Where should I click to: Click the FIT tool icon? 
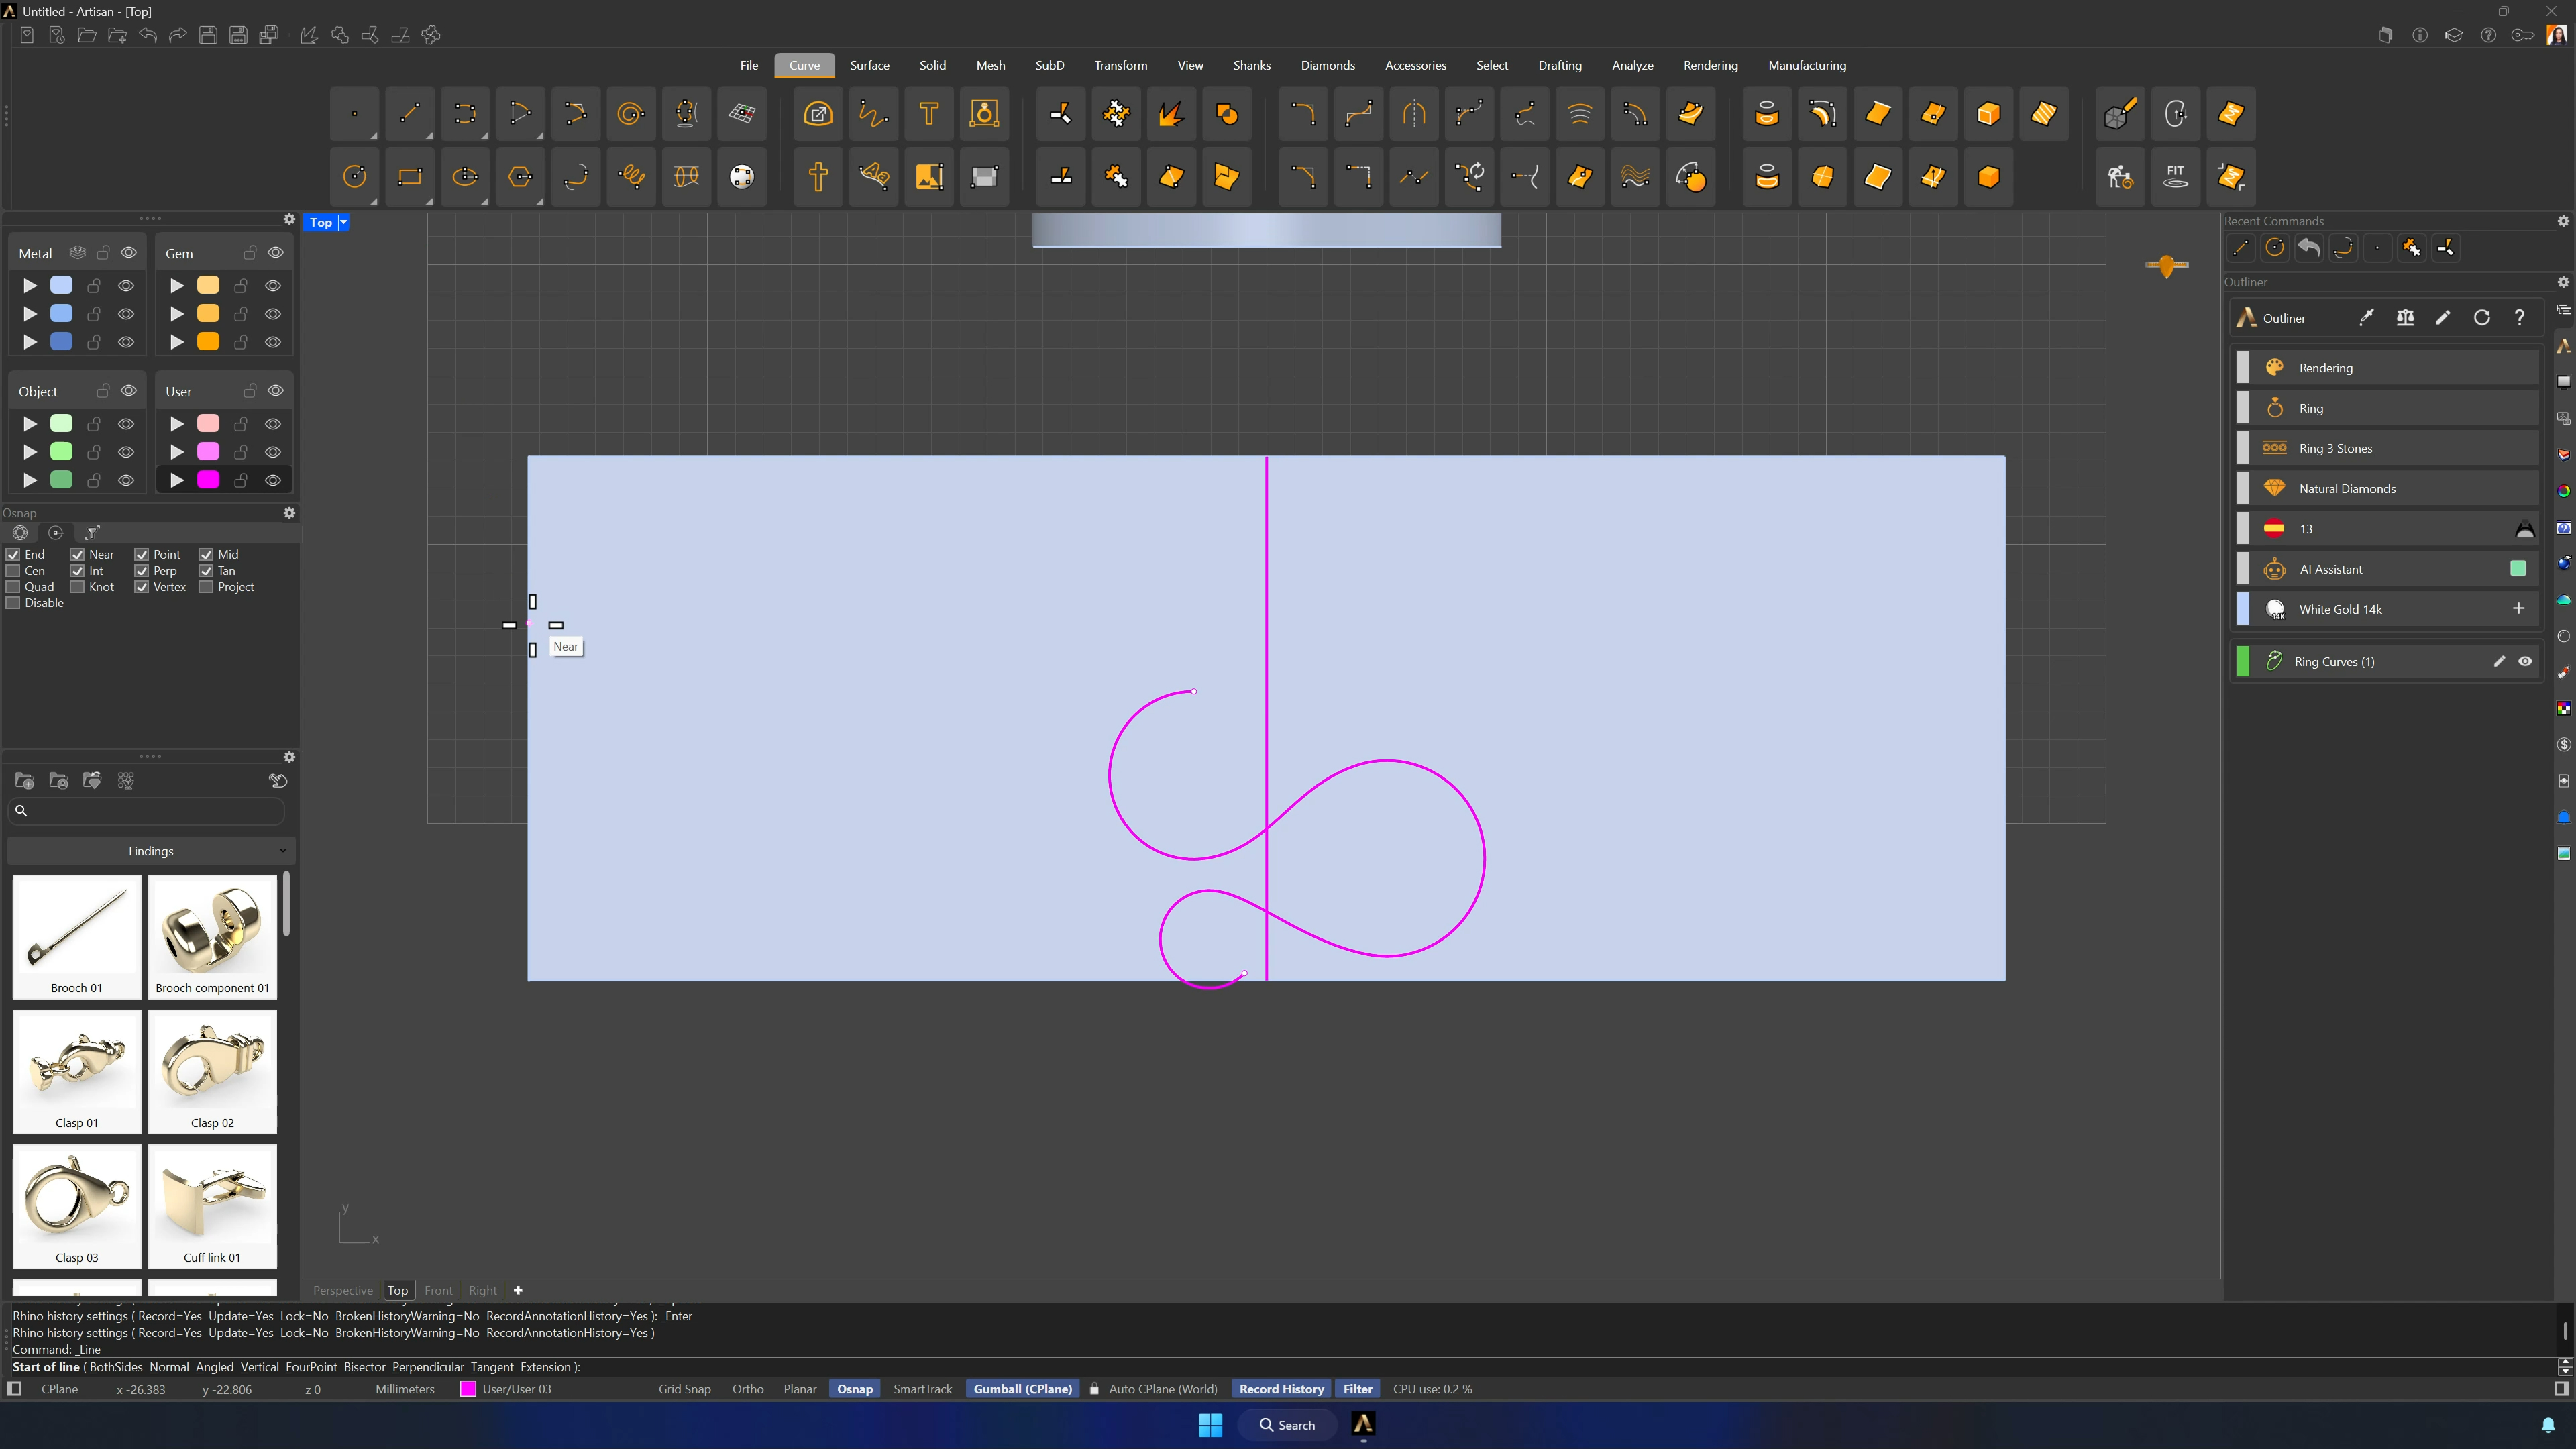click(2175, 177)
